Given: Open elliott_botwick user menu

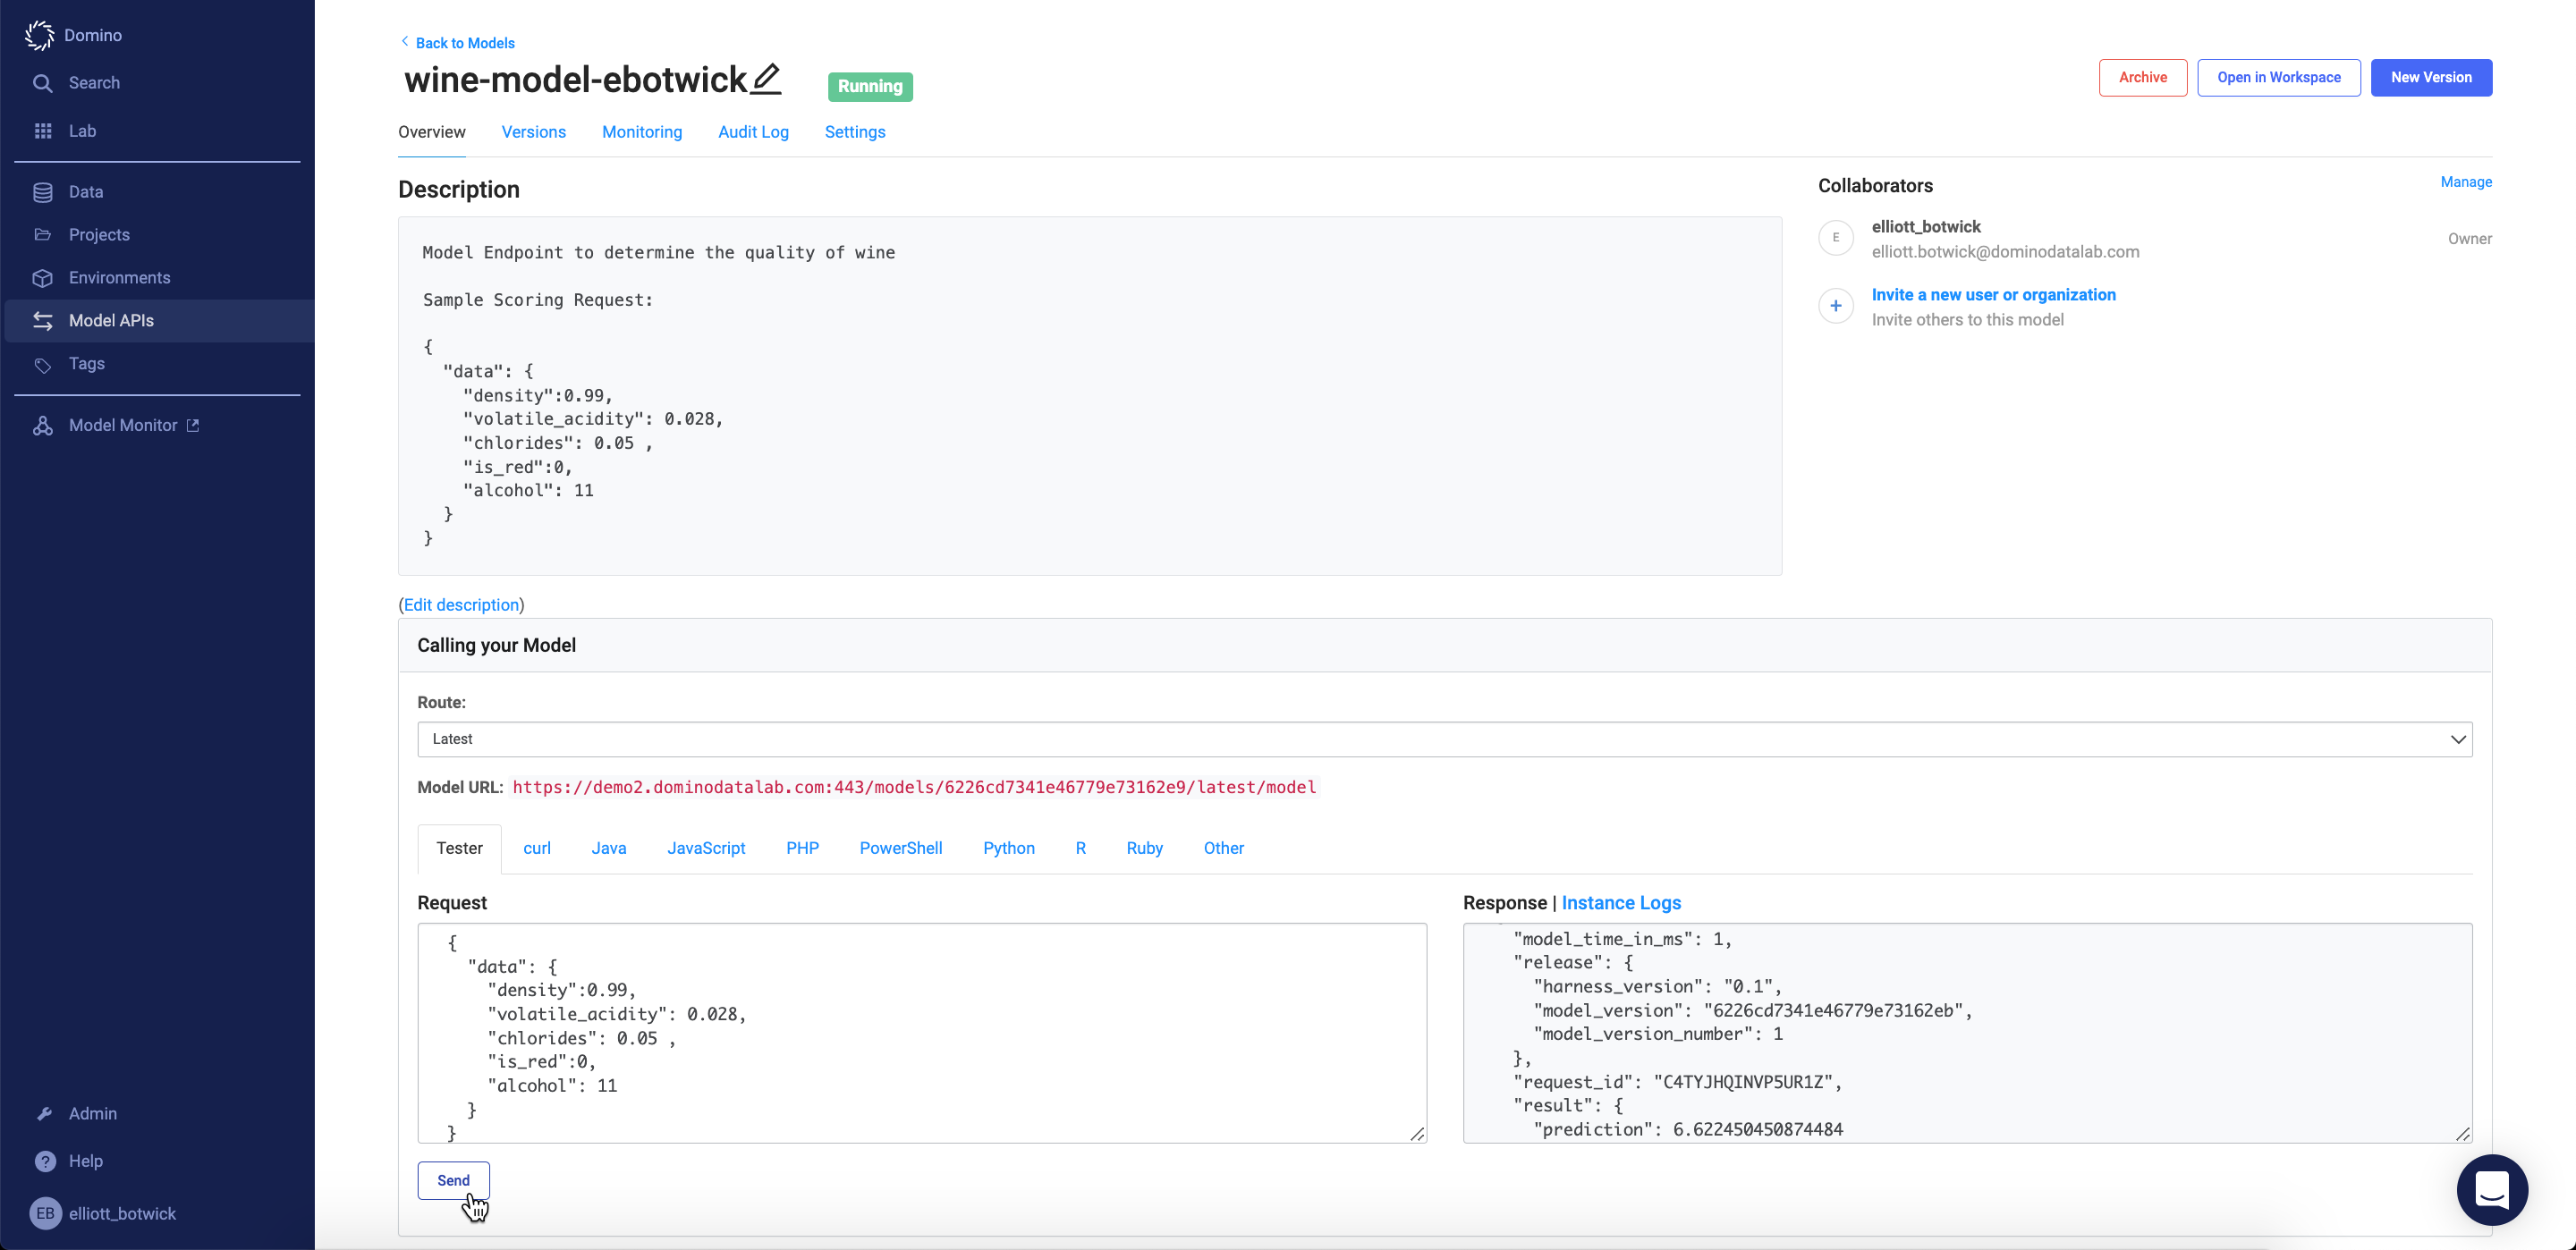Looking at the screenshot, I should coord(121,1213).
